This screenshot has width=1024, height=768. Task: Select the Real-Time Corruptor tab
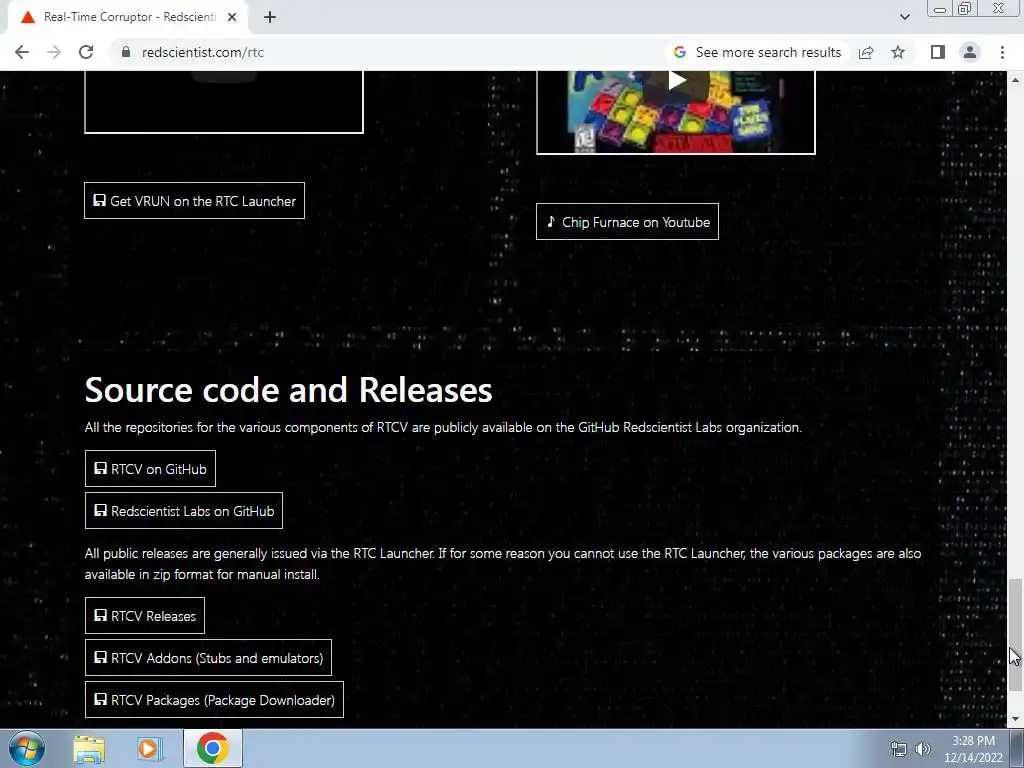click(x=127, y=17)
